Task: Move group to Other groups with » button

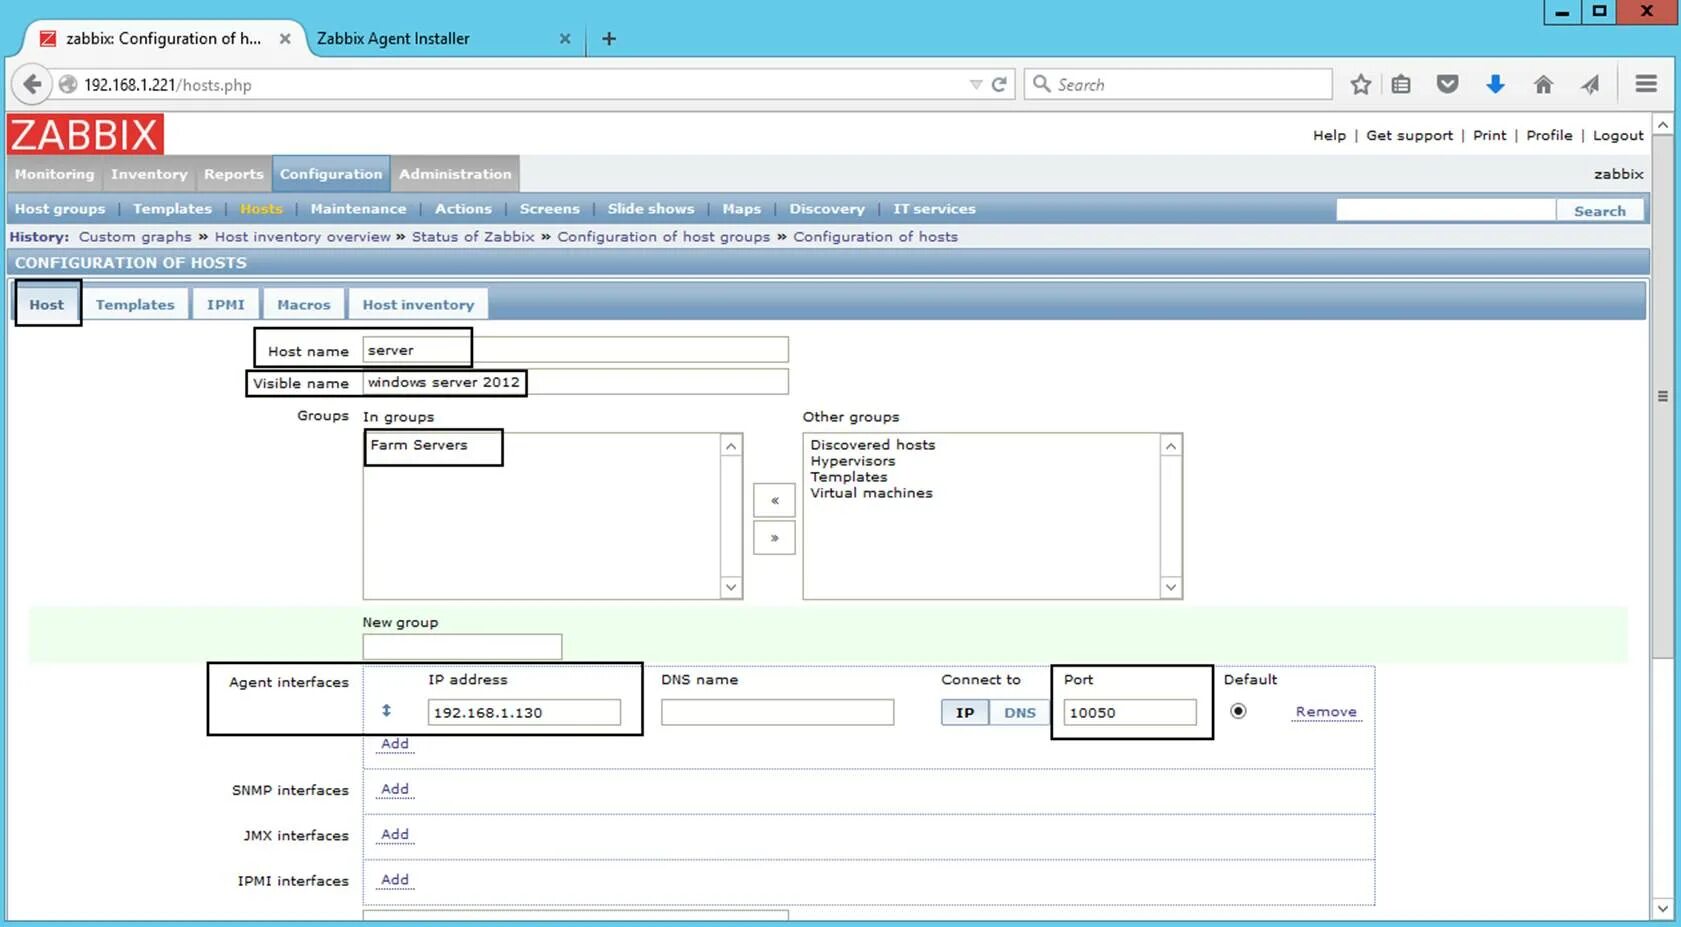Action: point(774,538)
